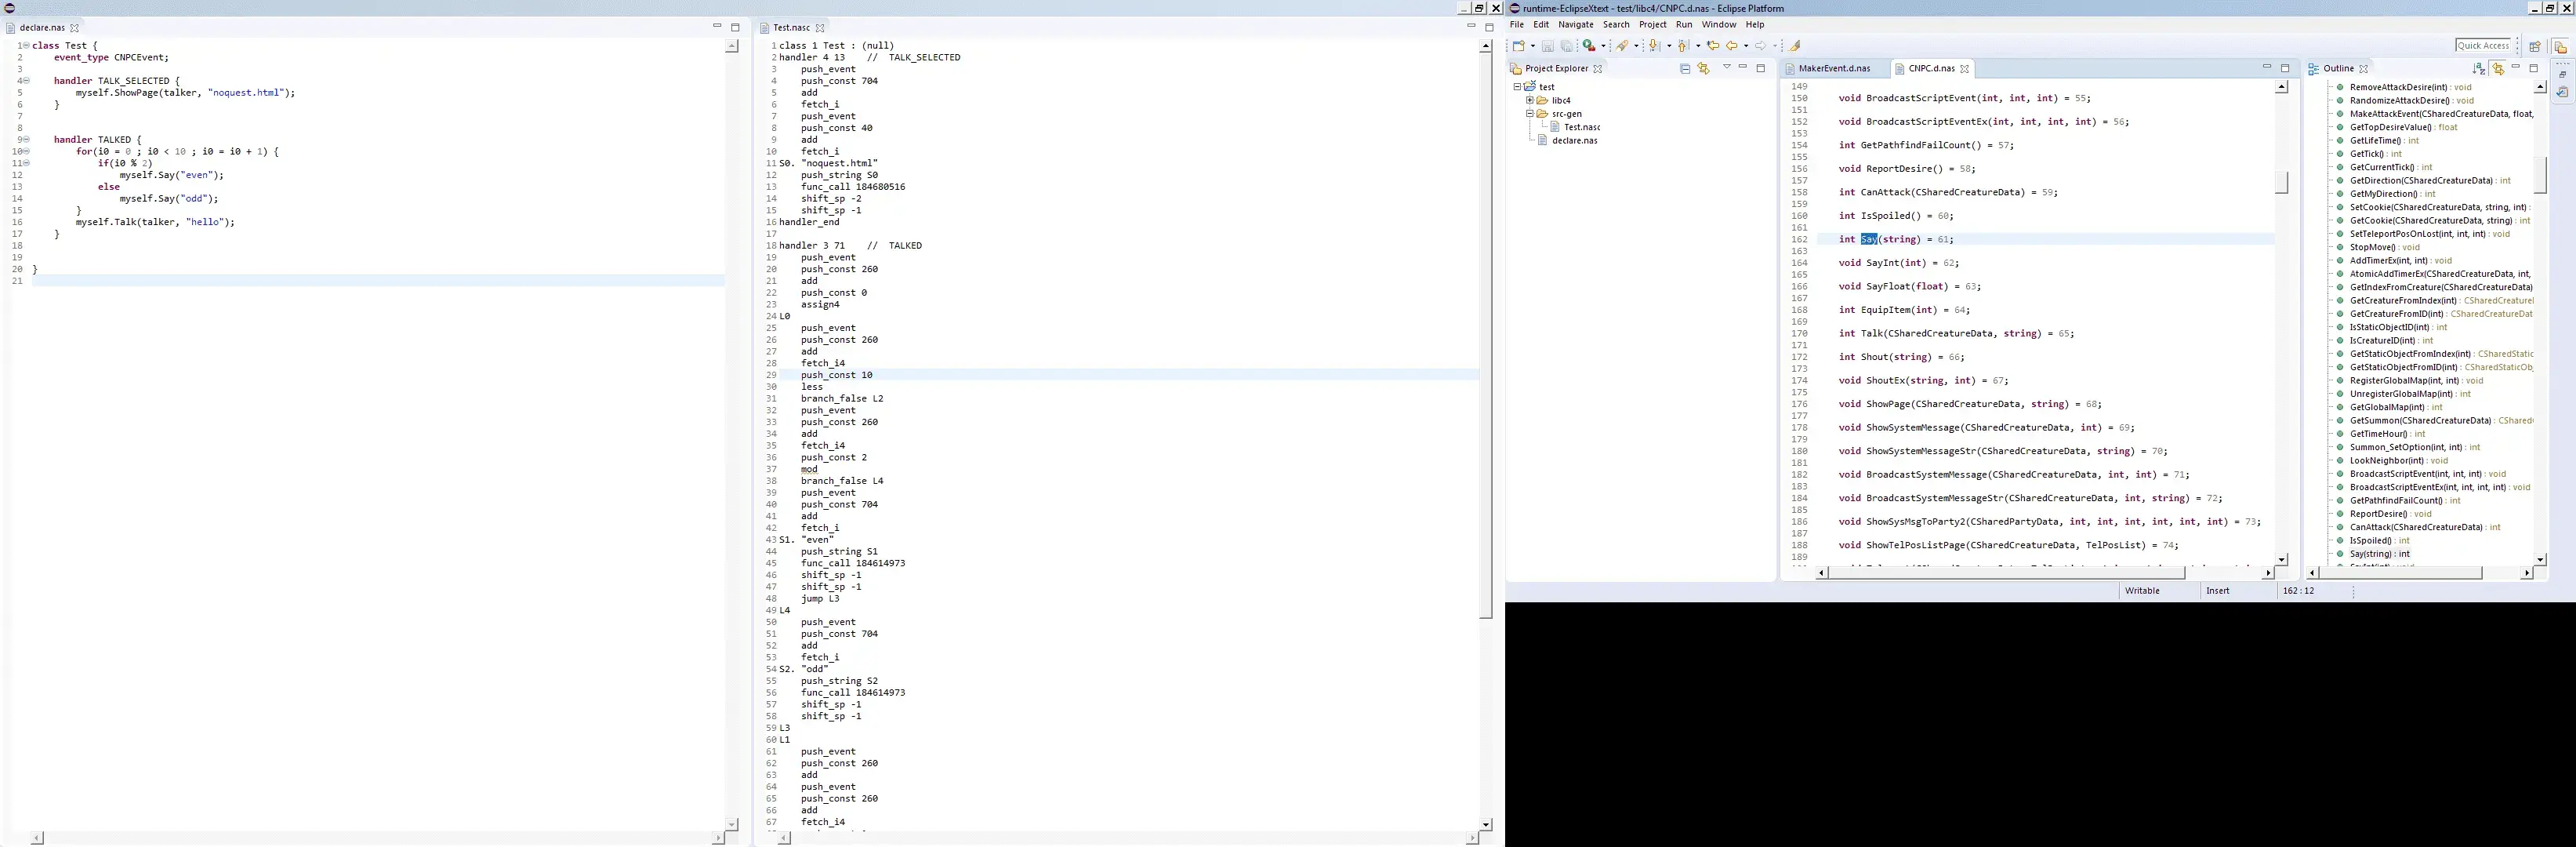Fold the handler TALKED block at line 9

(26, 140)
